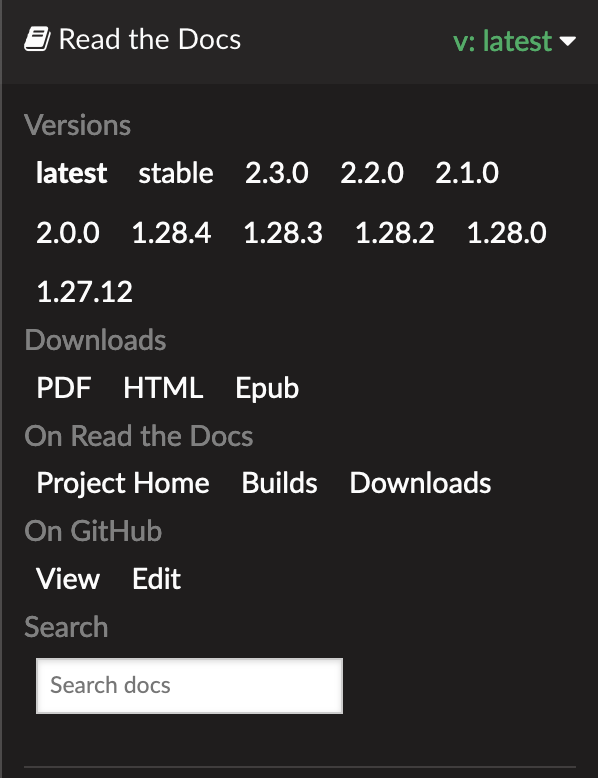Open the Project Home page

tap(123, 483)
